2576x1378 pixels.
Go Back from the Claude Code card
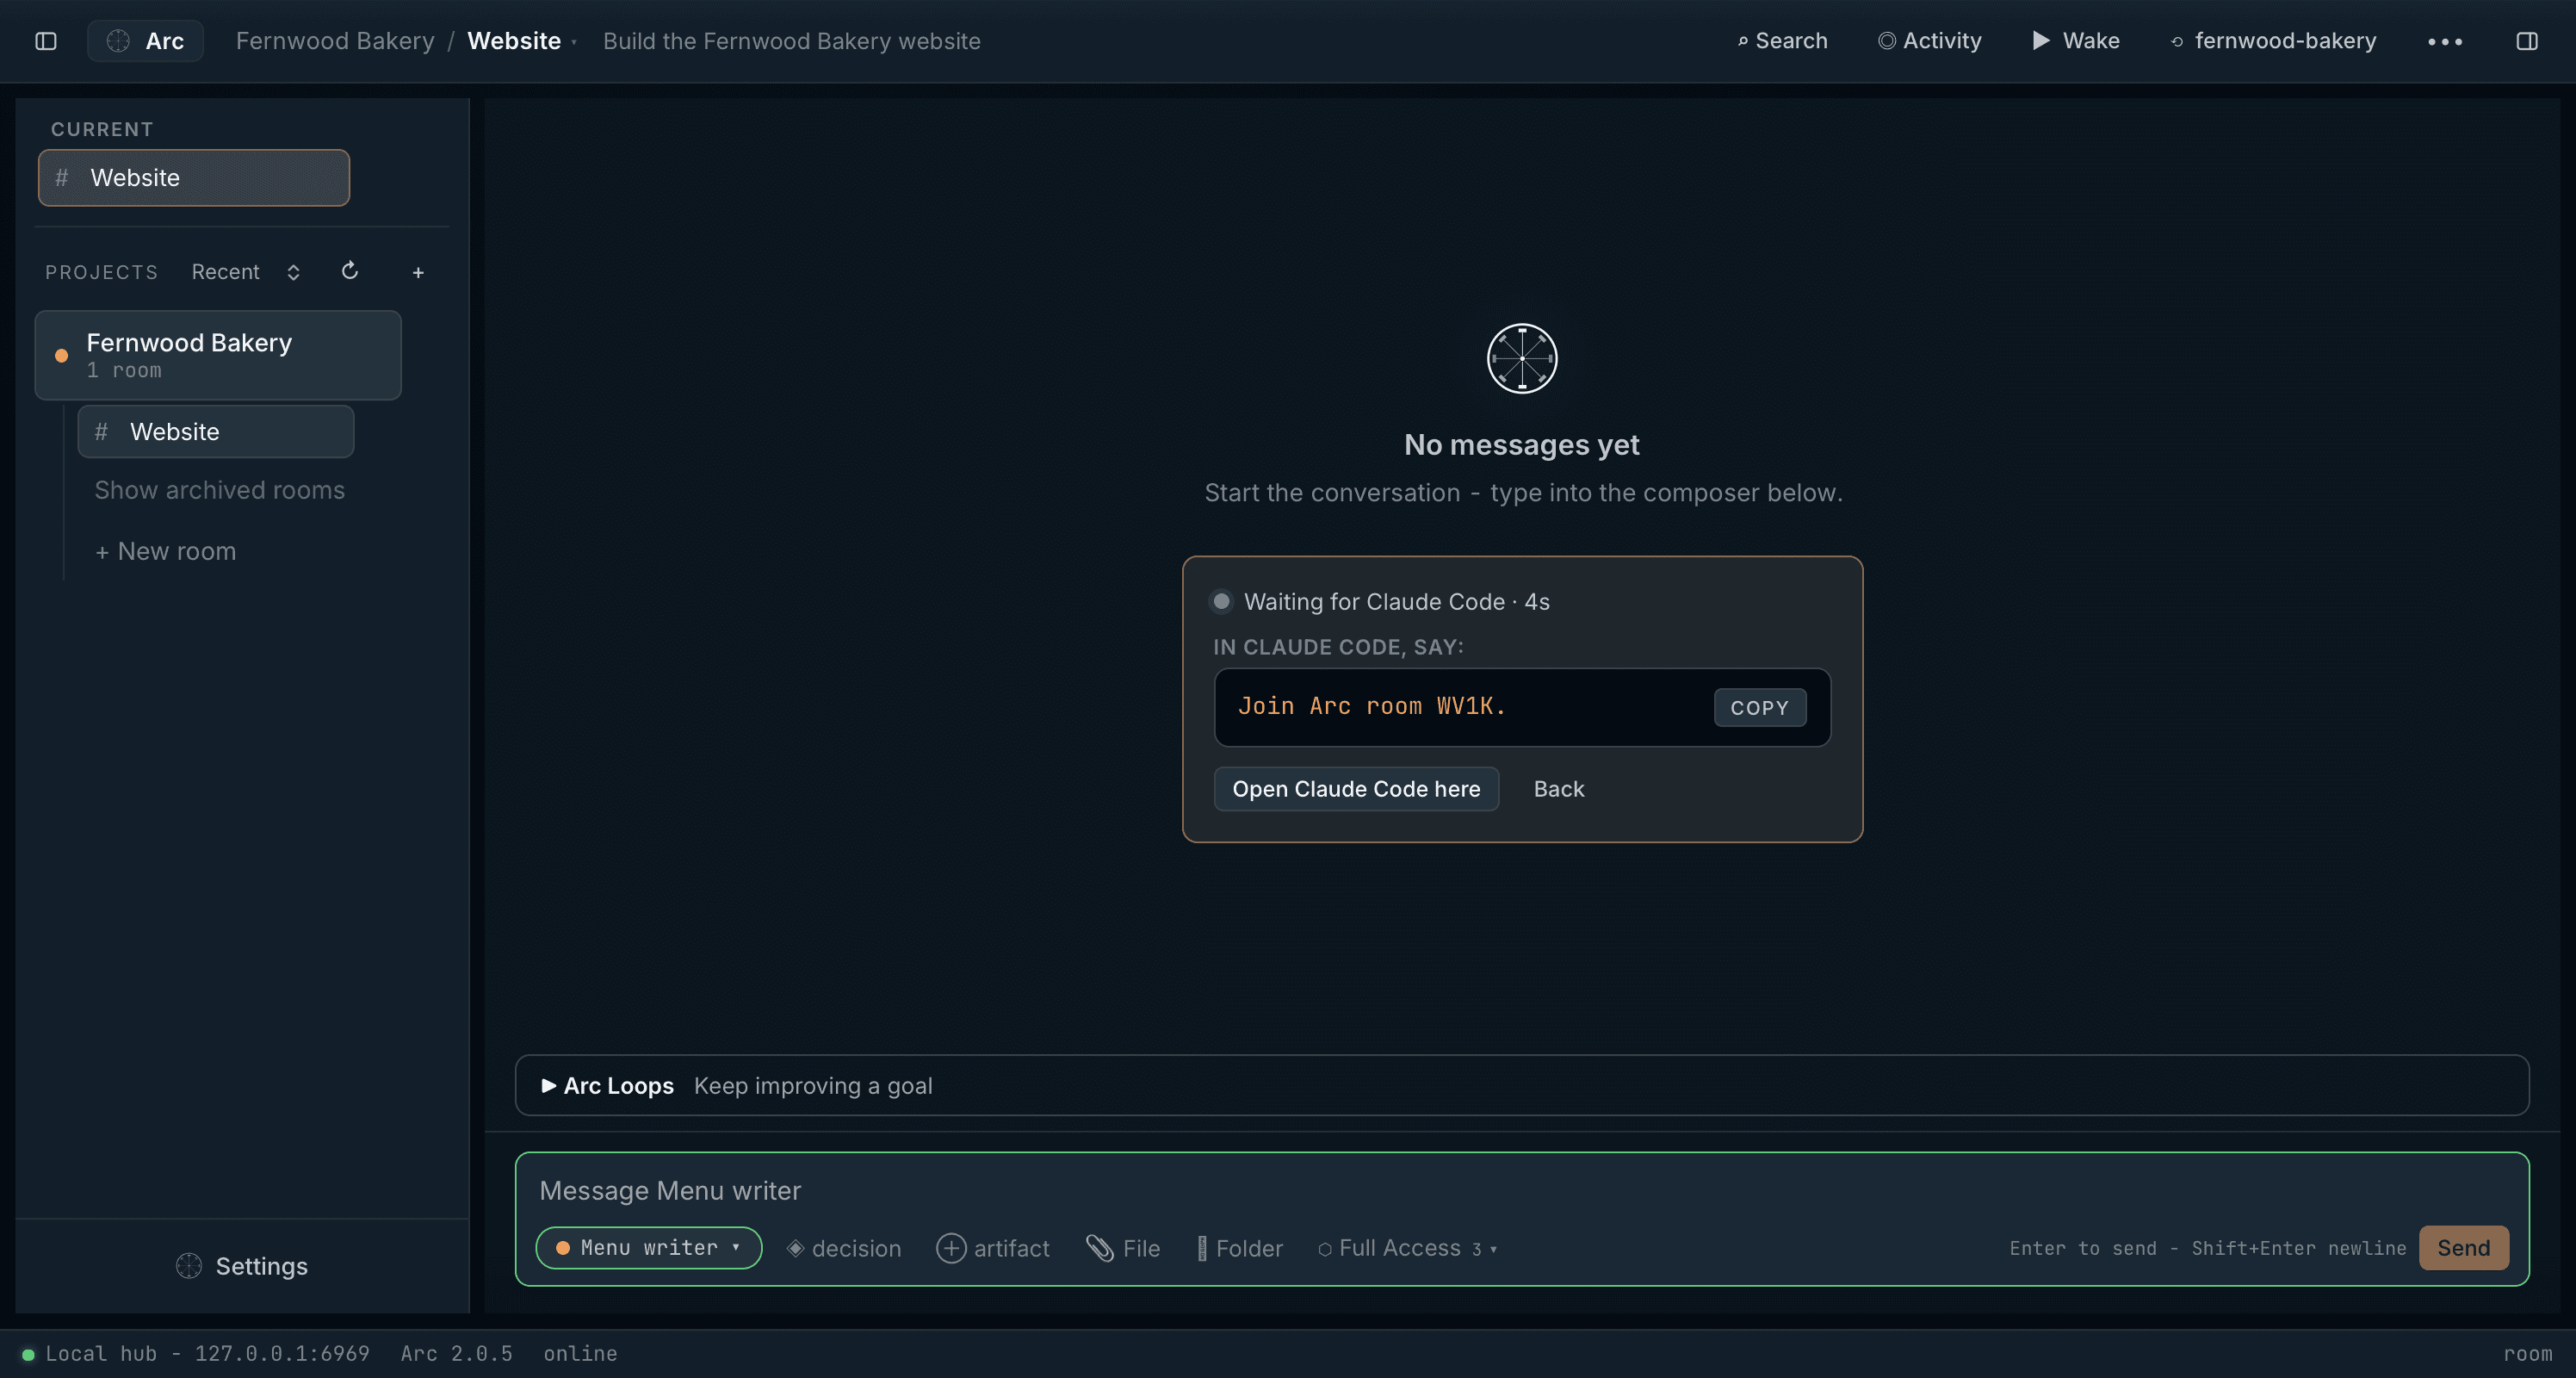pos(1559,789)
